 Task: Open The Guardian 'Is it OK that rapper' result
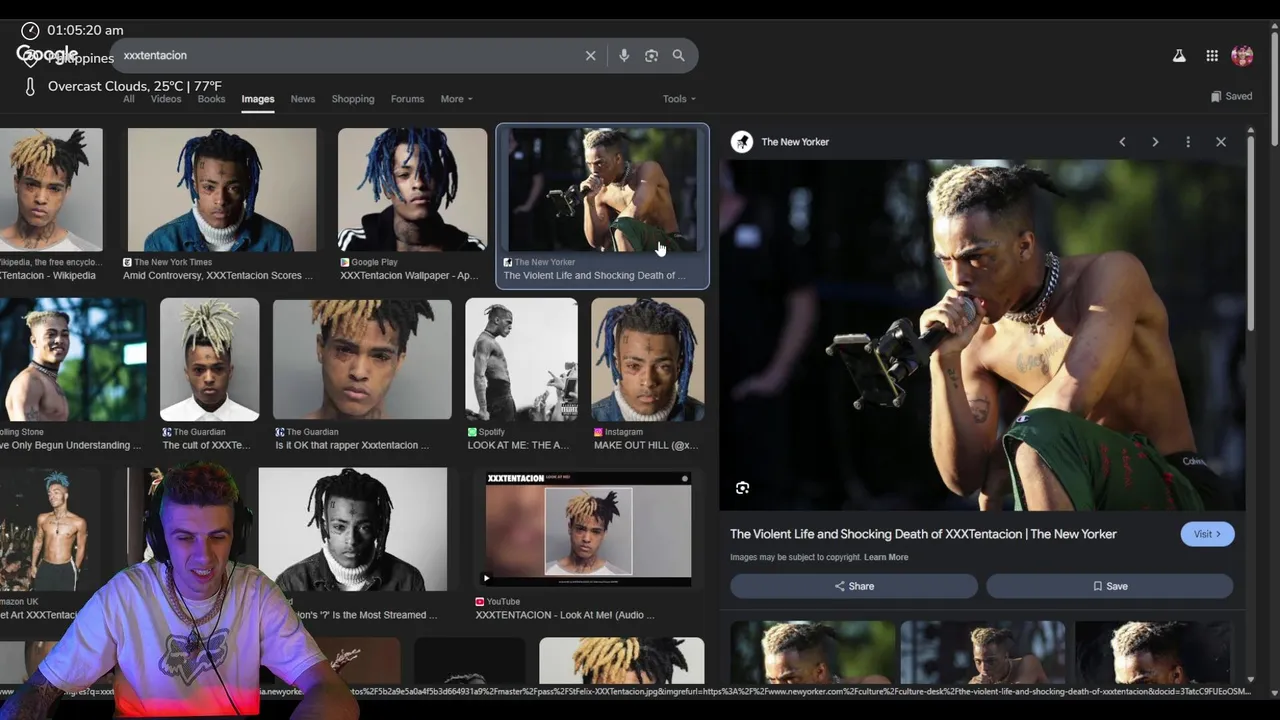point(362,359)
